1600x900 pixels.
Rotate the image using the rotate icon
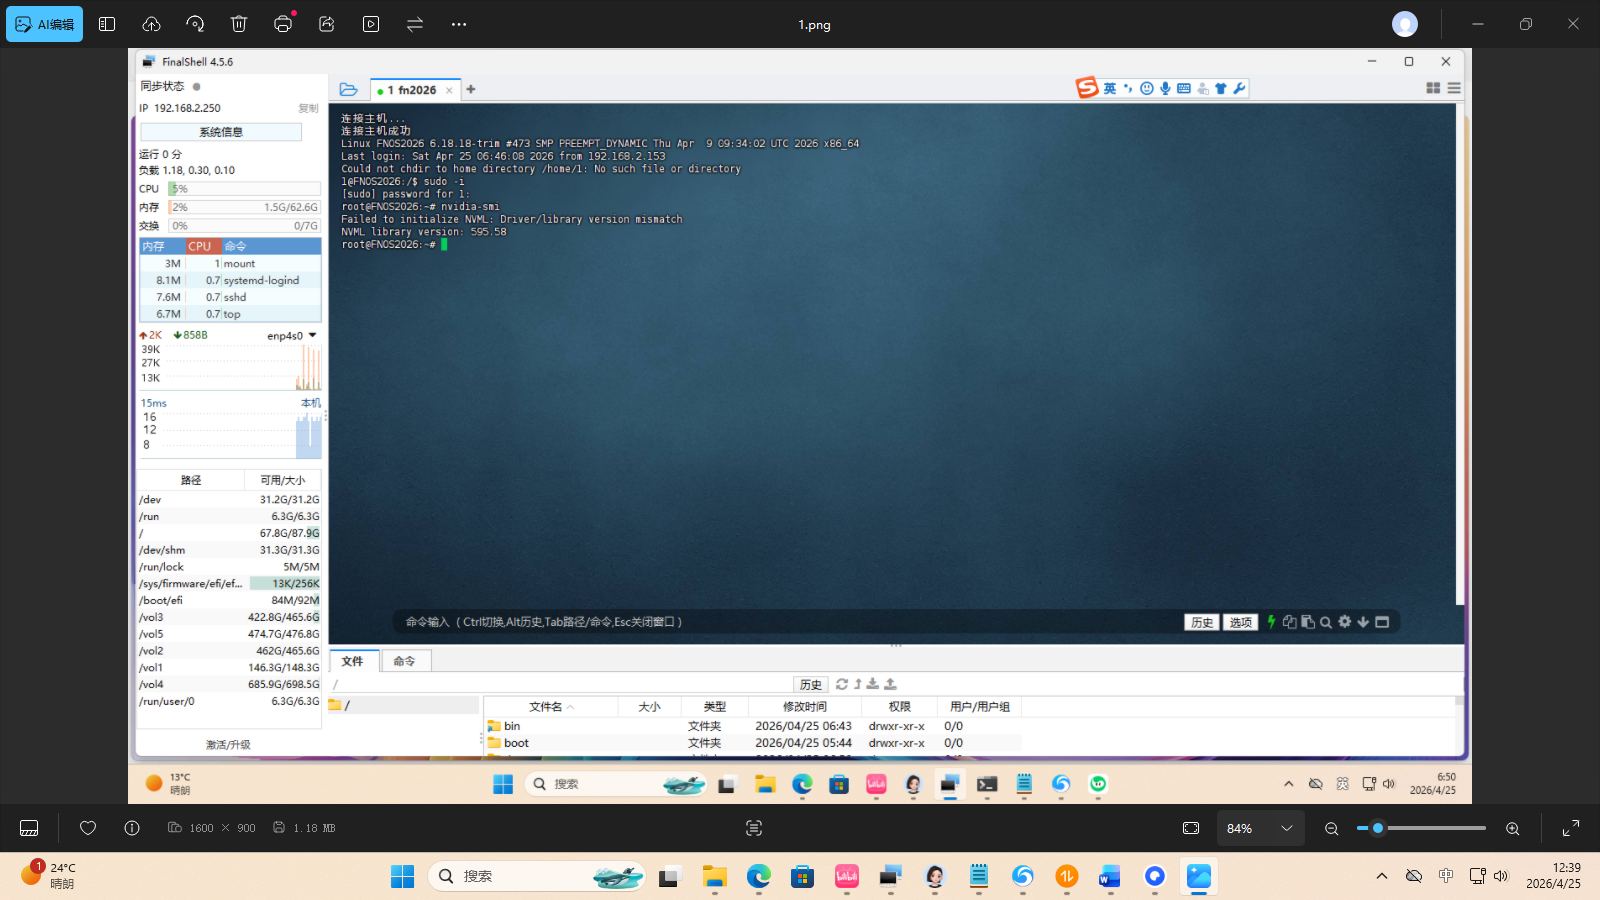point(195,24)
